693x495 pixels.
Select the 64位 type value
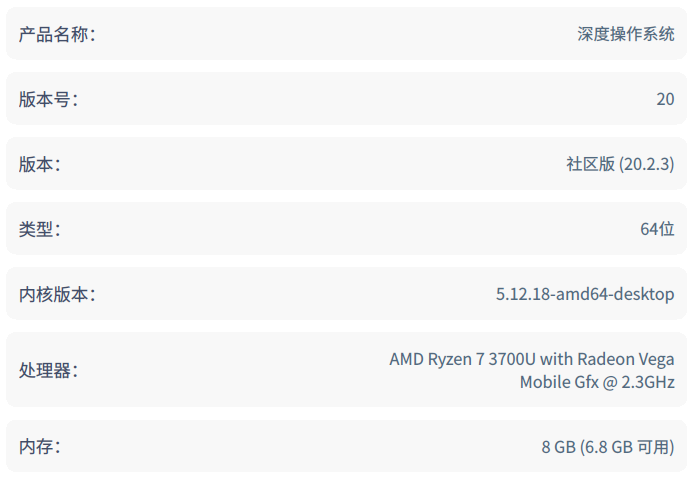[x=657, y=230]
